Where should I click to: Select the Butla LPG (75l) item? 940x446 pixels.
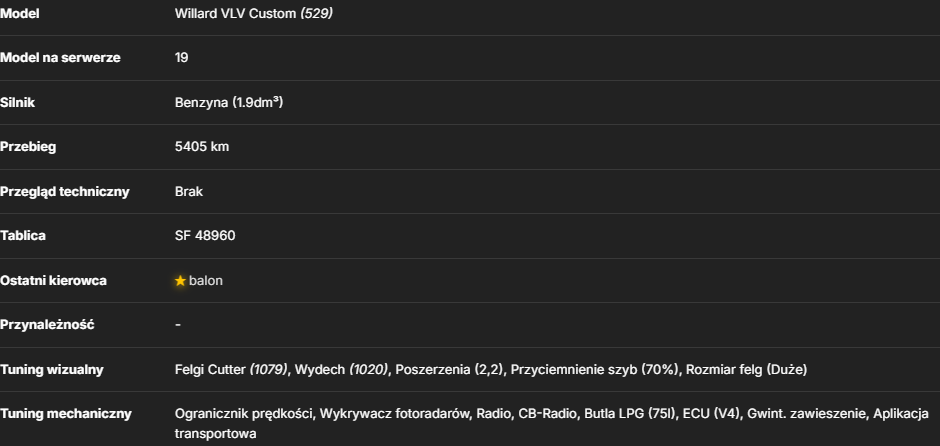[630, 414]
